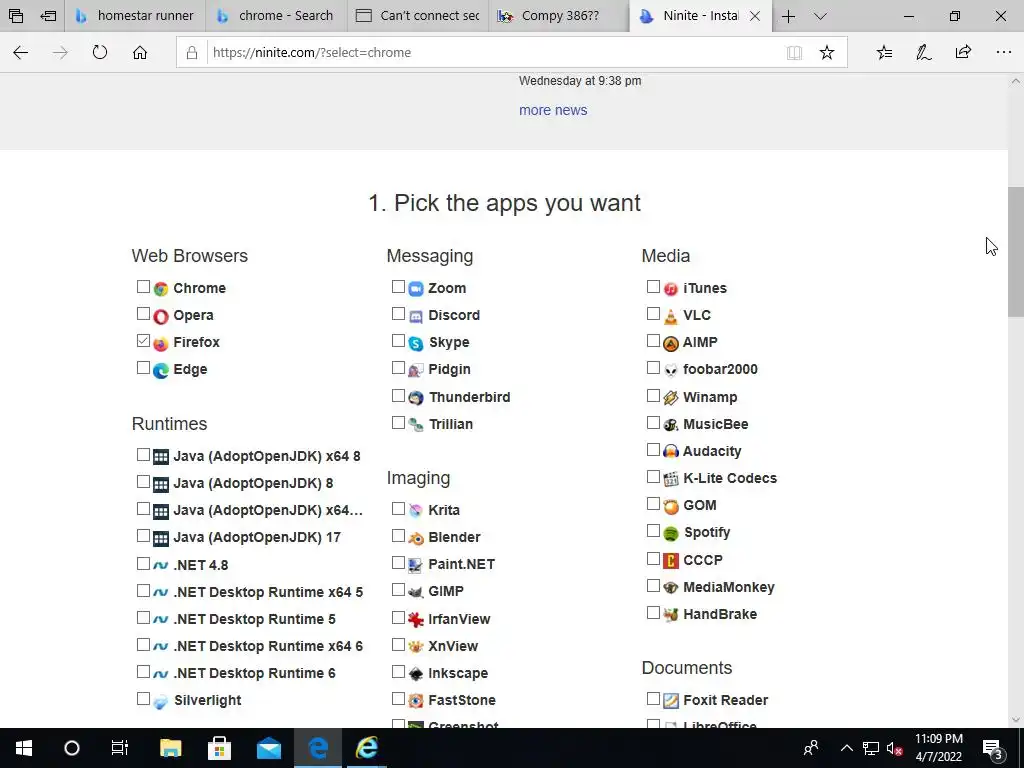Go back to the previous page
This screenshot has height=768, width=1024.
[x=21, y=52]
